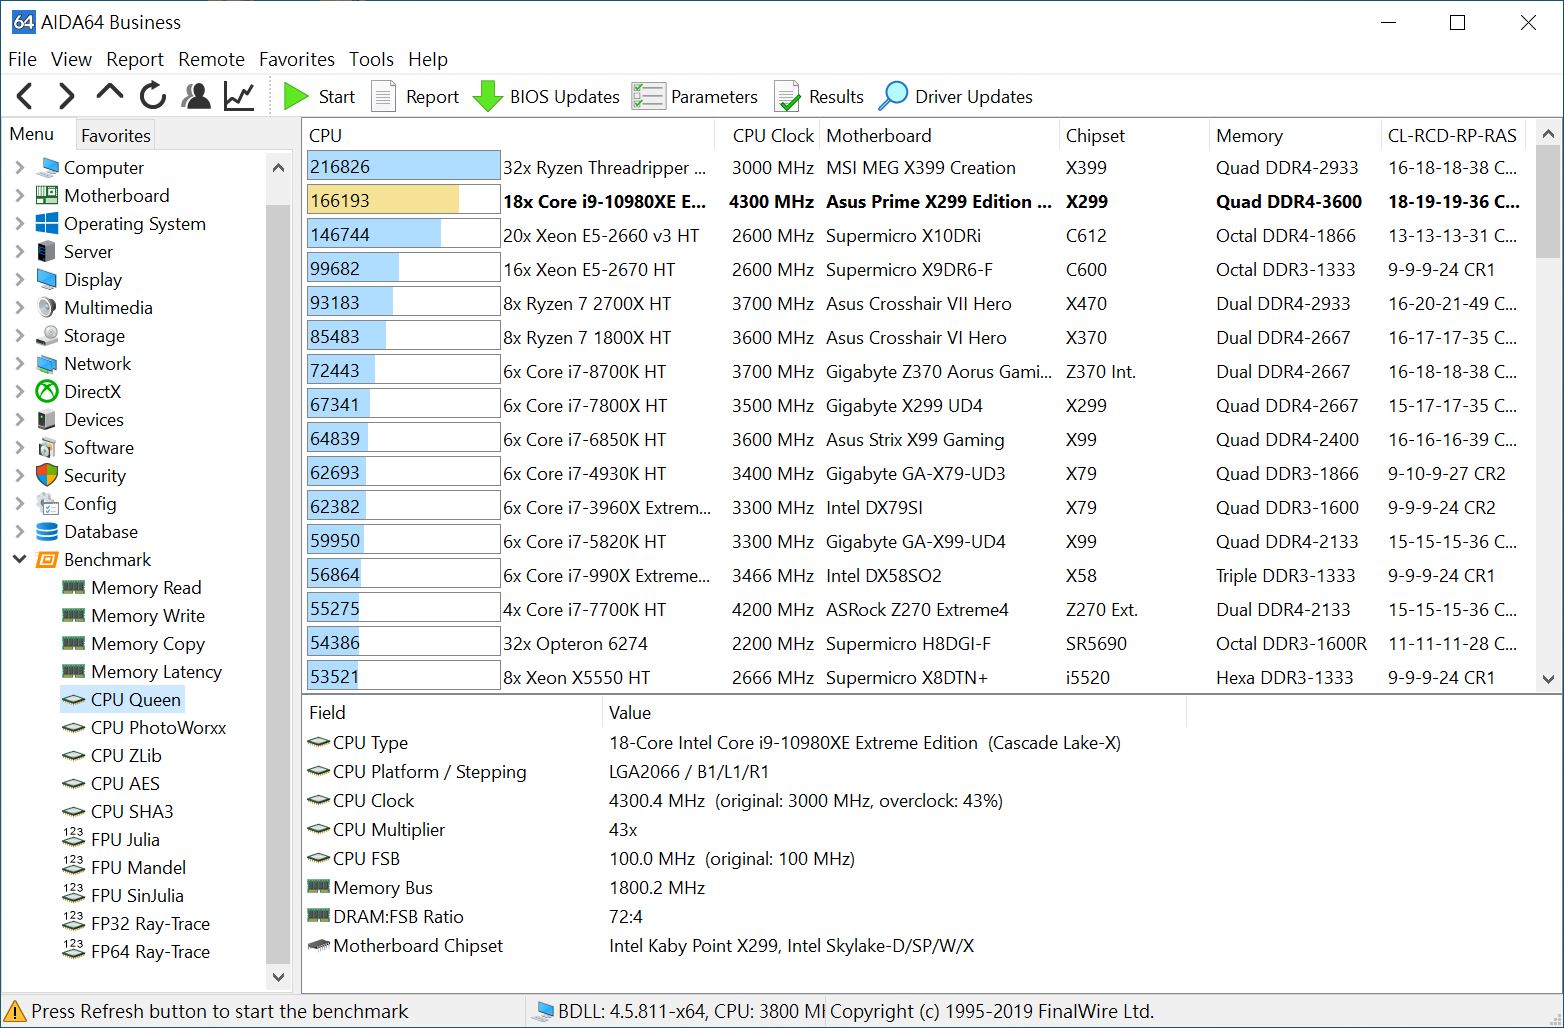
Task: Click the navigation tree scrollbar down arrow
Action: click(x=278, y=977)
